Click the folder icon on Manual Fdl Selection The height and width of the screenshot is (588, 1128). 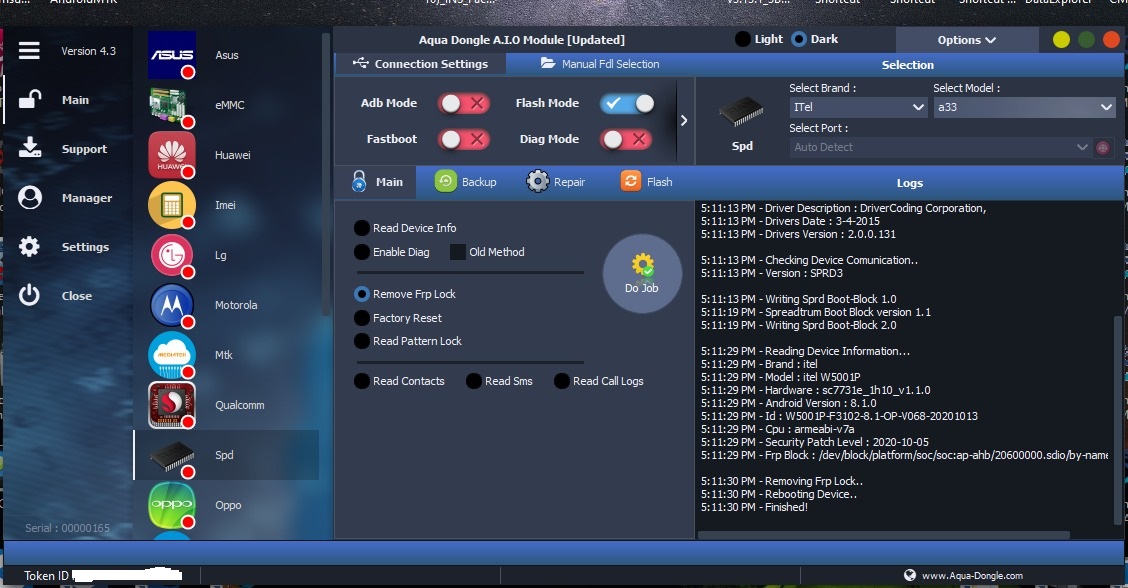click(548, 63)
